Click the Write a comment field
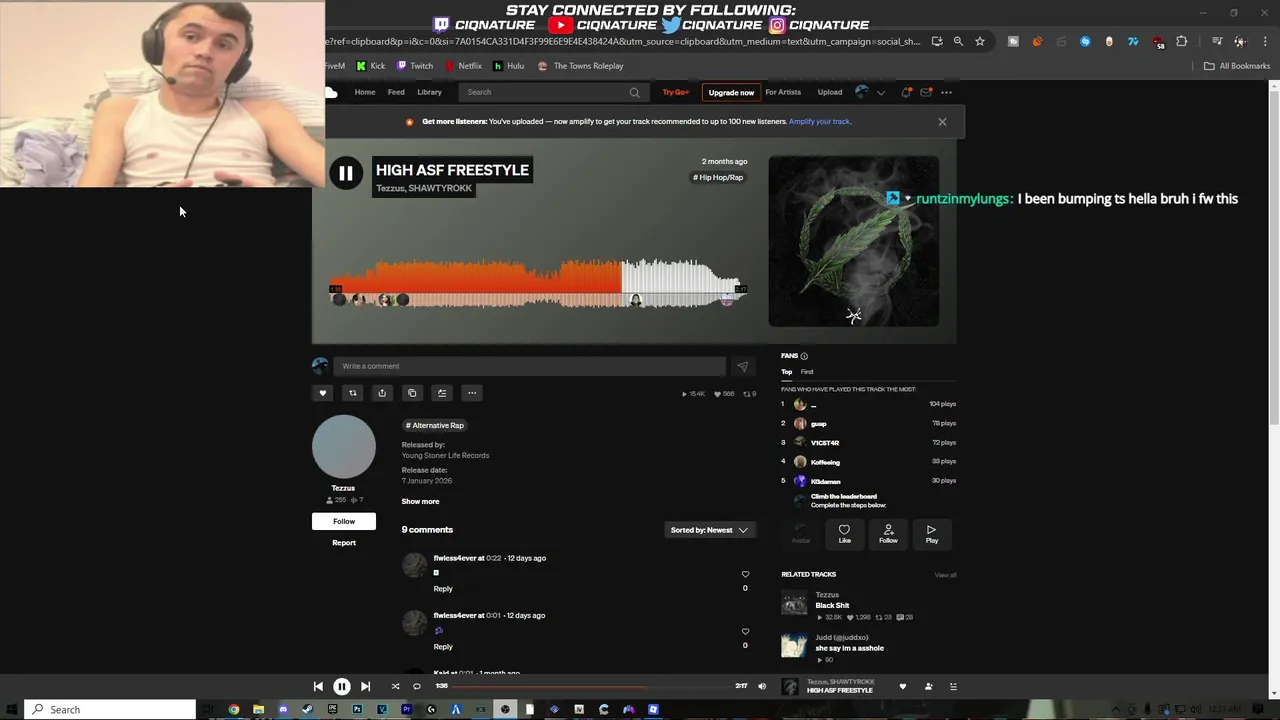The width and height of the screenshot is (1280, 720). (x=529, y=366)
